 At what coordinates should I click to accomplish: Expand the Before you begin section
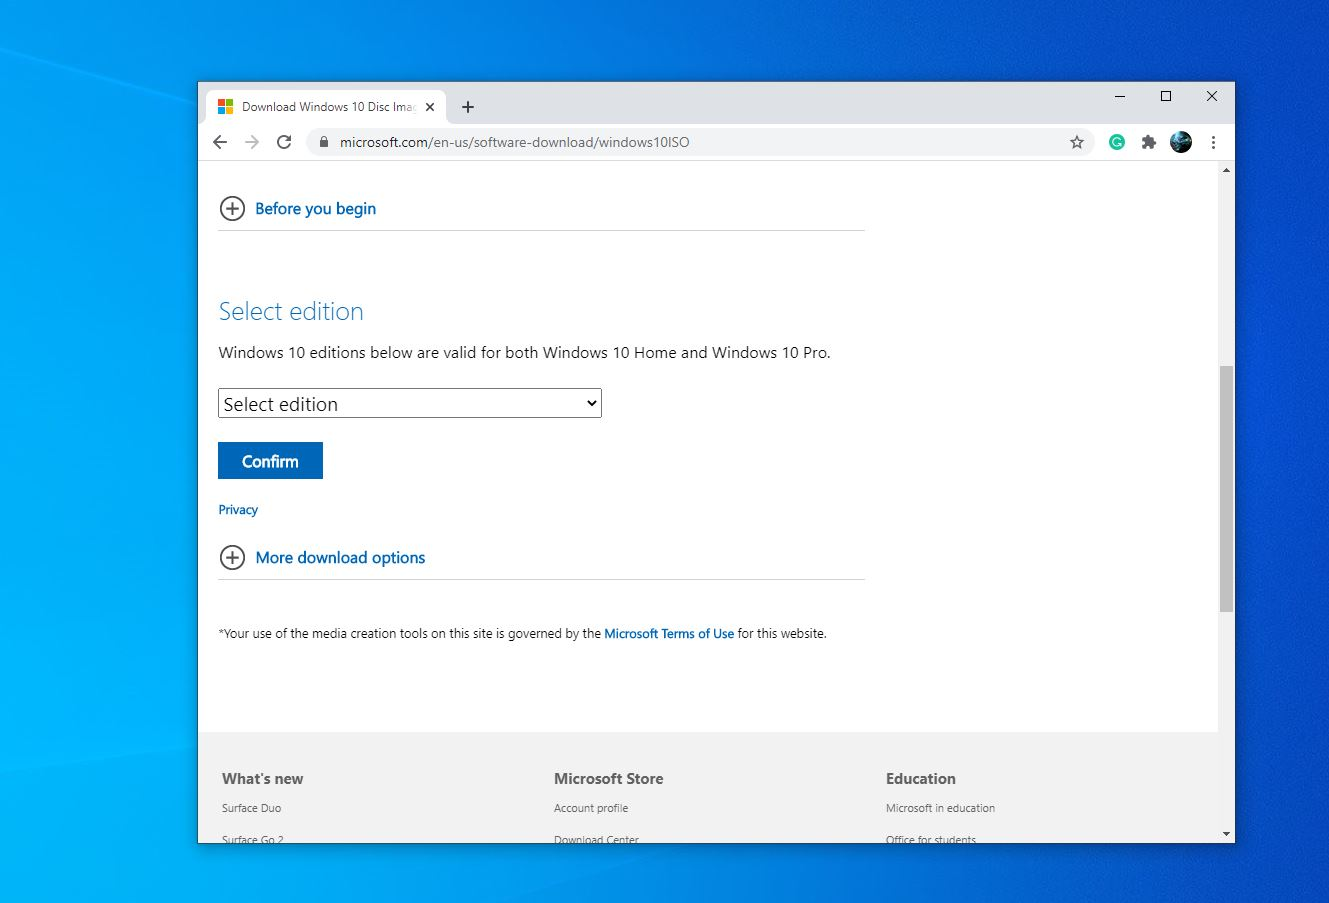coord(315,208)
